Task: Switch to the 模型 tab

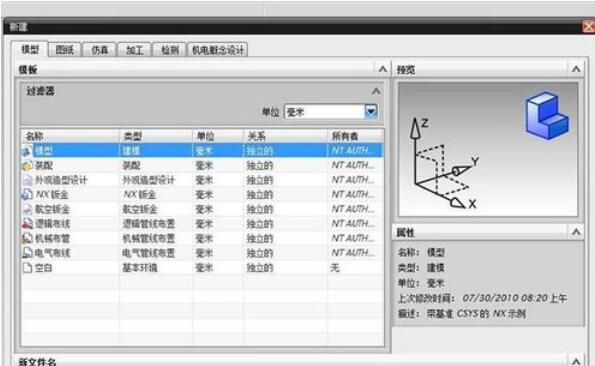Action: click(x=30, y=49)
